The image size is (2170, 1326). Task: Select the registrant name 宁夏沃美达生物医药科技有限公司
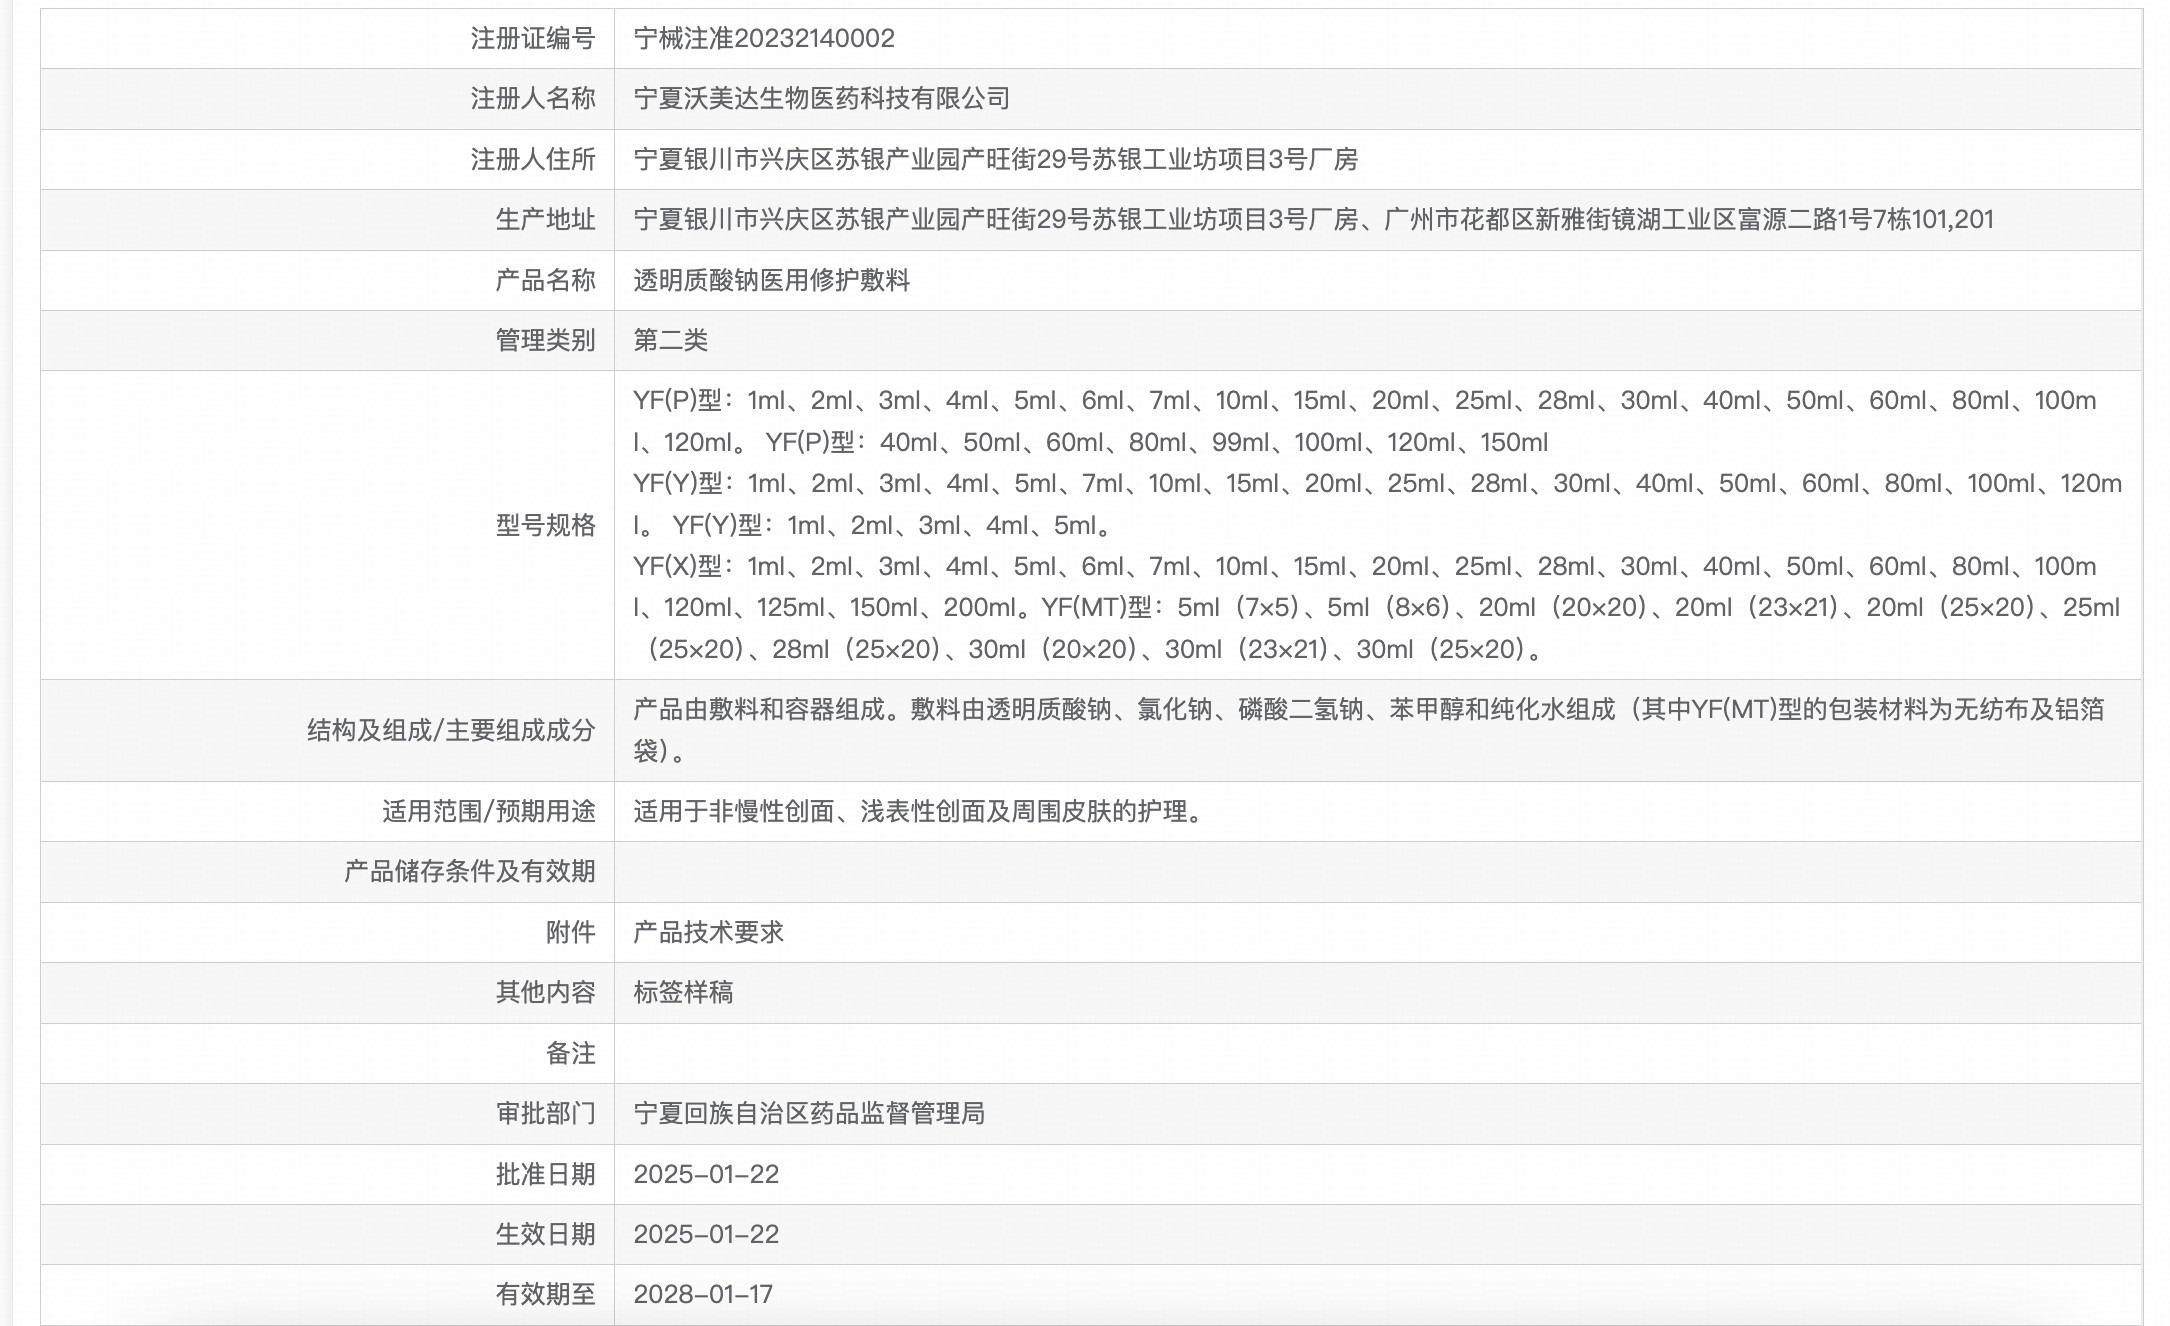click(821, 98)
